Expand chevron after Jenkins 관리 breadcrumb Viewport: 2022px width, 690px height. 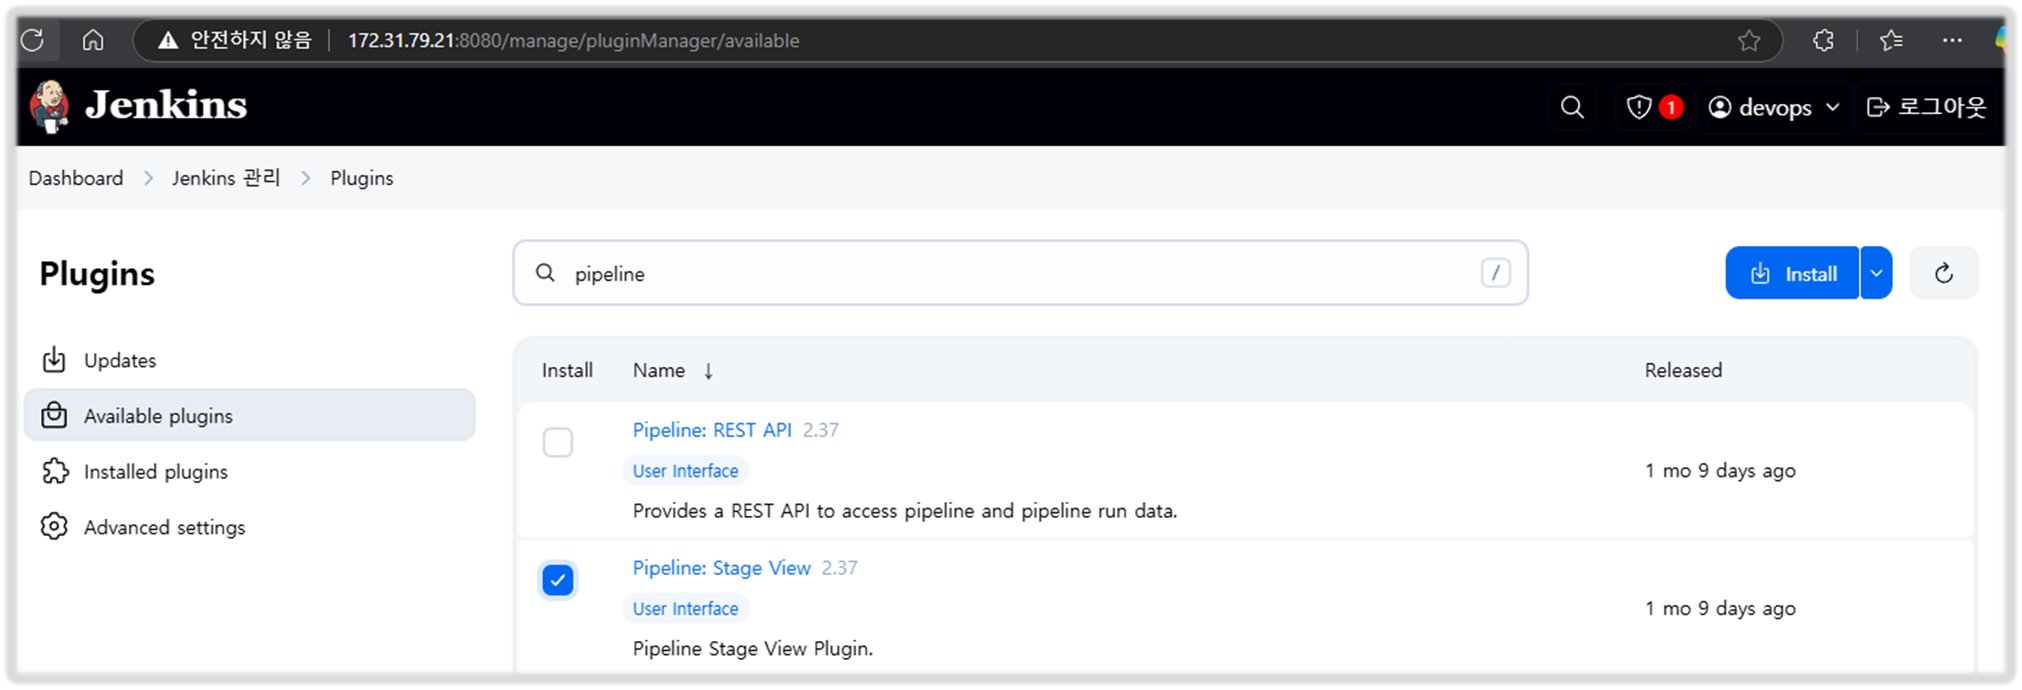tap(306, 178)
